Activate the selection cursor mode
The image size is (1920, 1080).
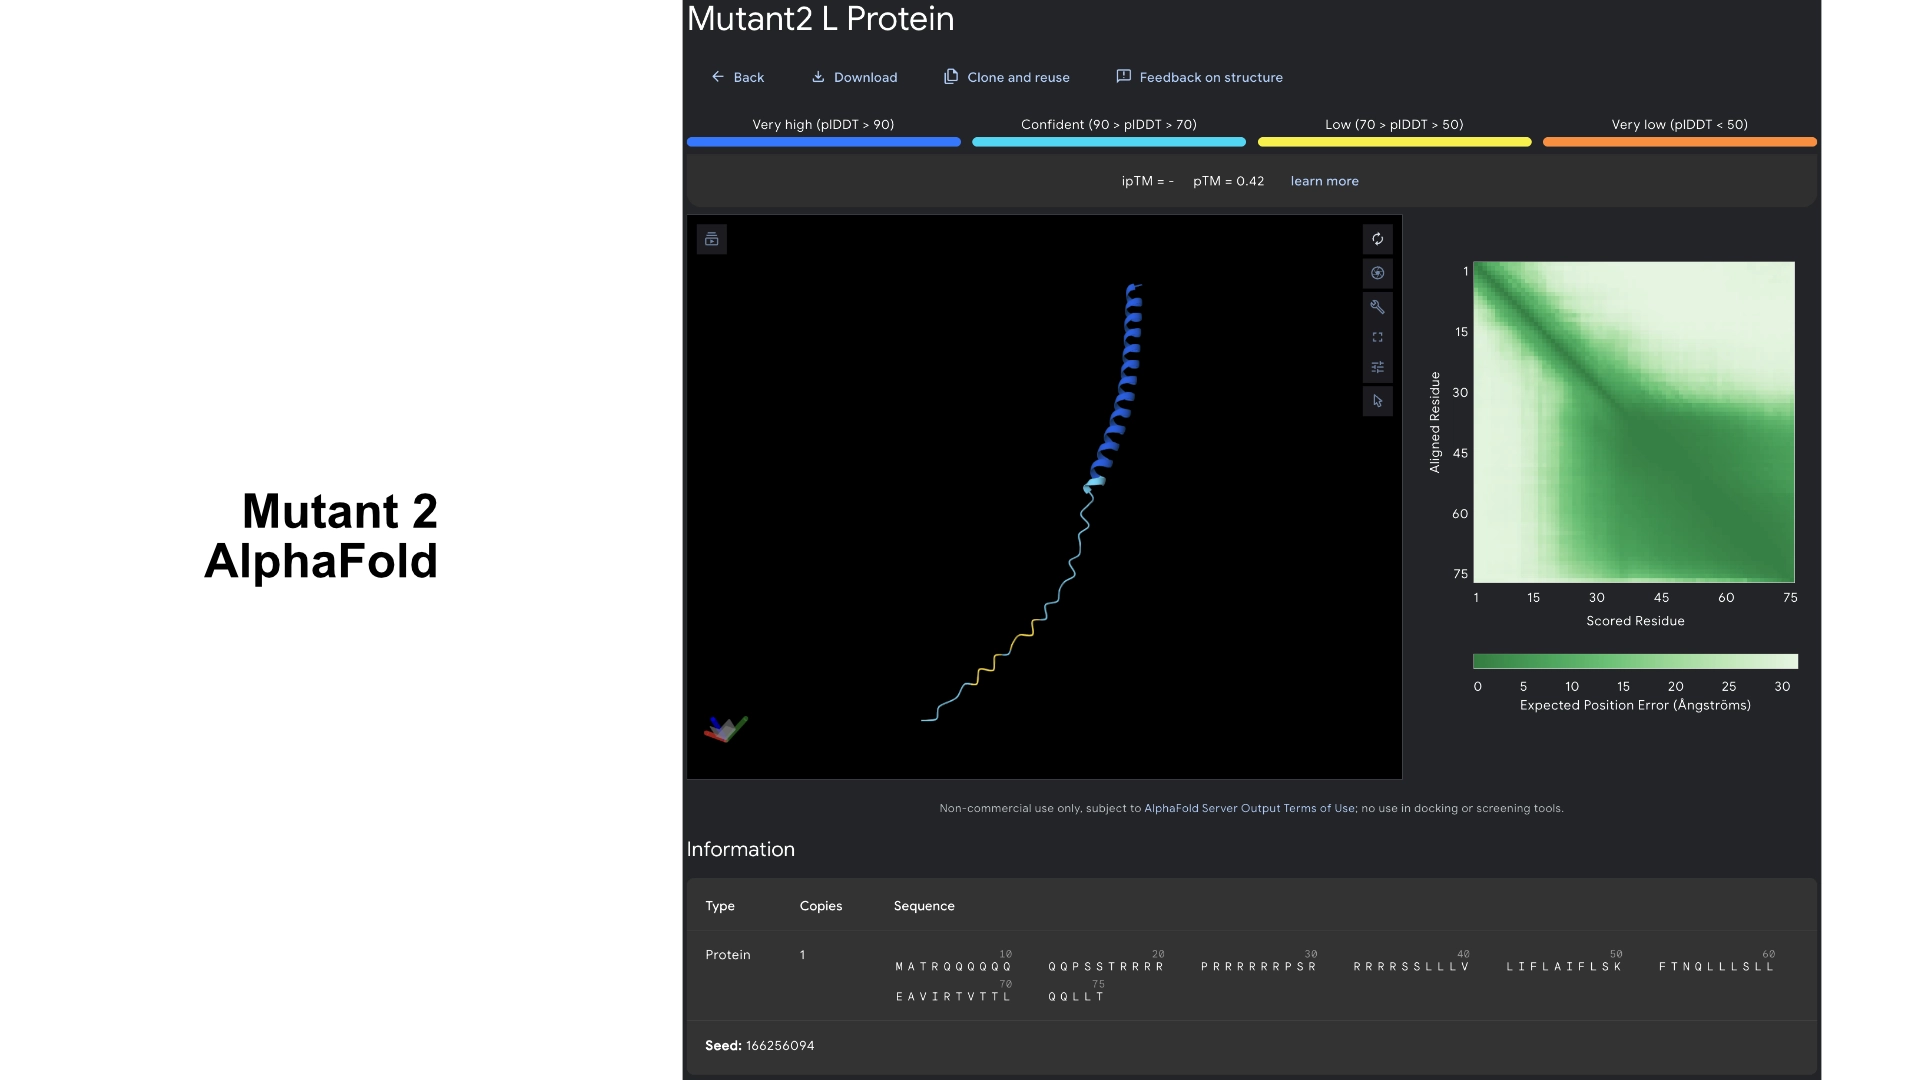(x=1377, y=401)
